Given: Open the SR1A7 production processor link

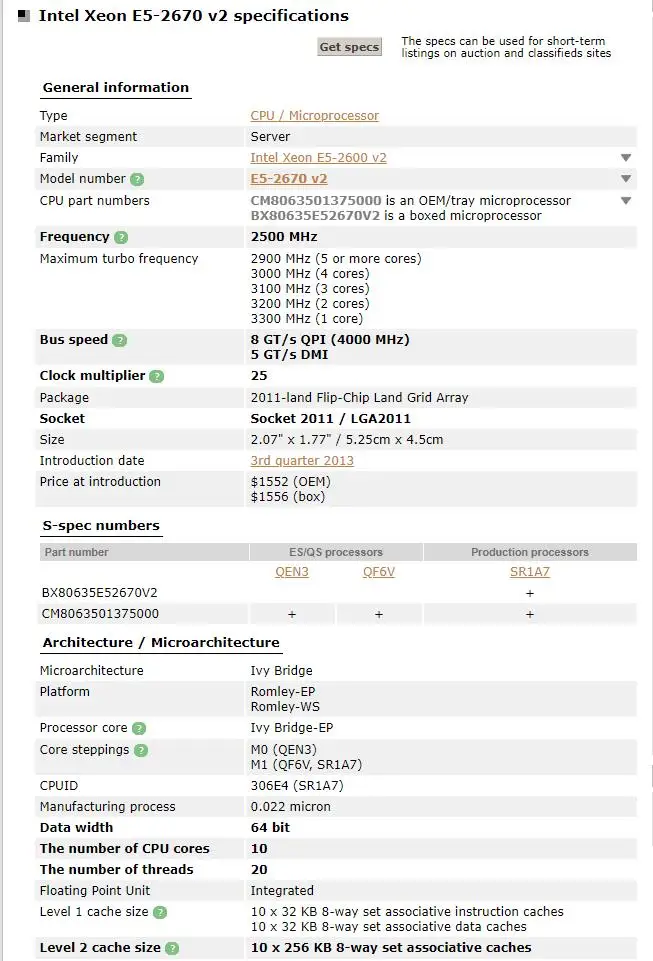Looking at the screenshot, I should coord(529,572).
